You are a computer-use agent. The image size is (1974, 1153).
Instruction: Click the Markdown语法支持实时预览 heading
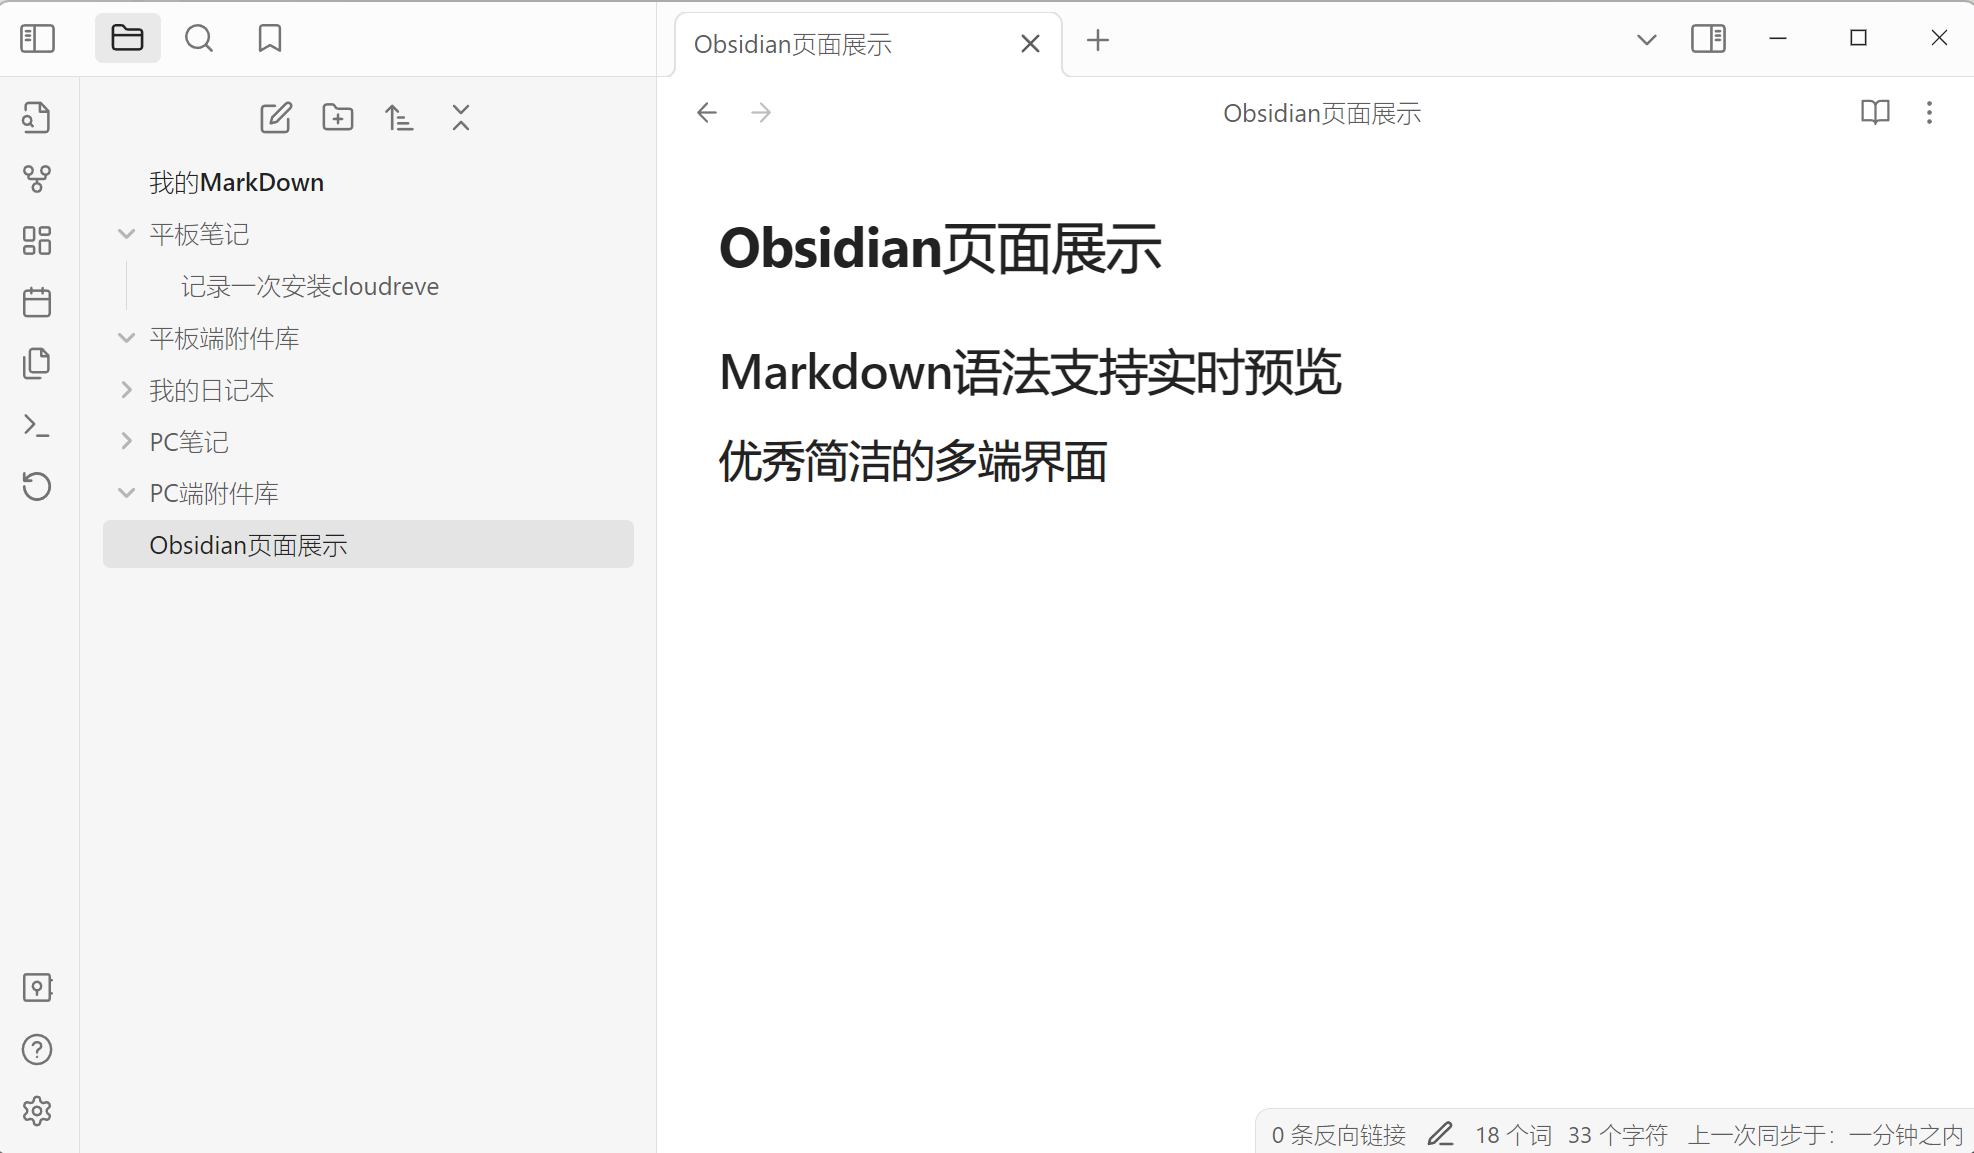pos(1030,372)
